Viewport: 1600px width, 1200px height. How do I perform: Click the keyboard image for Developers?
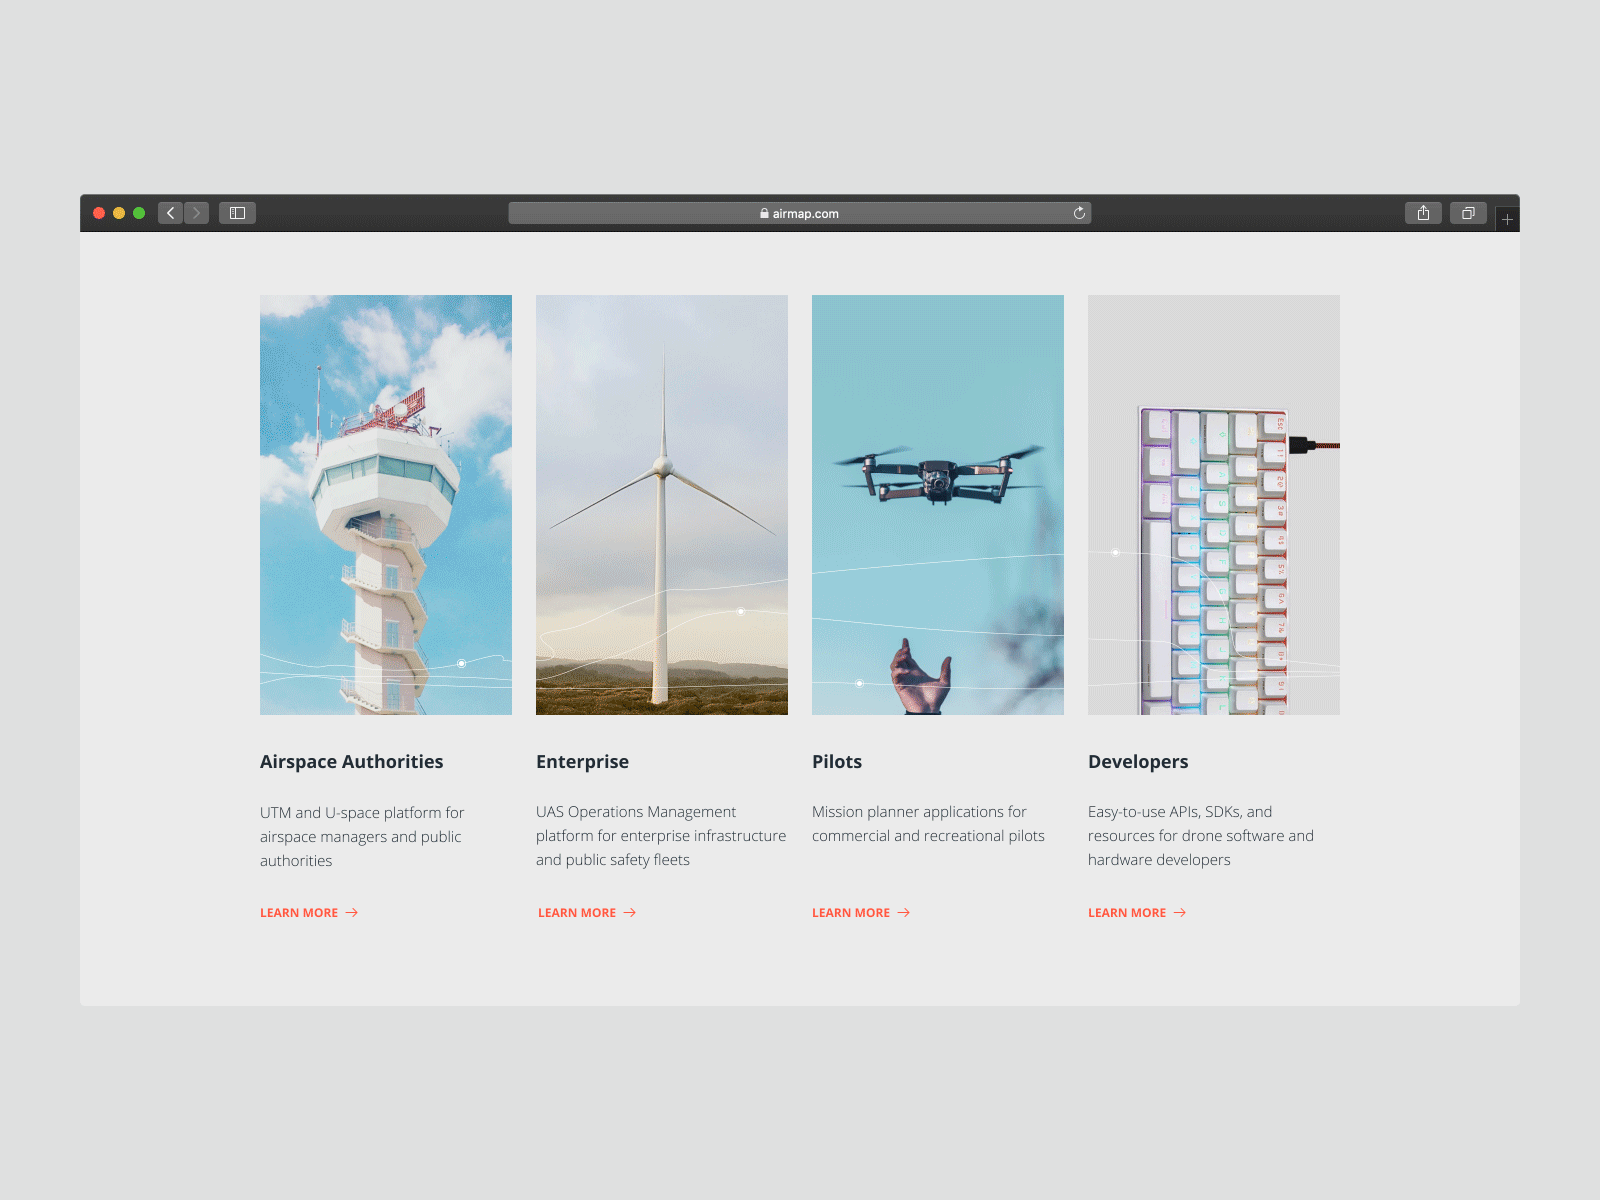tap(1213, 504)
